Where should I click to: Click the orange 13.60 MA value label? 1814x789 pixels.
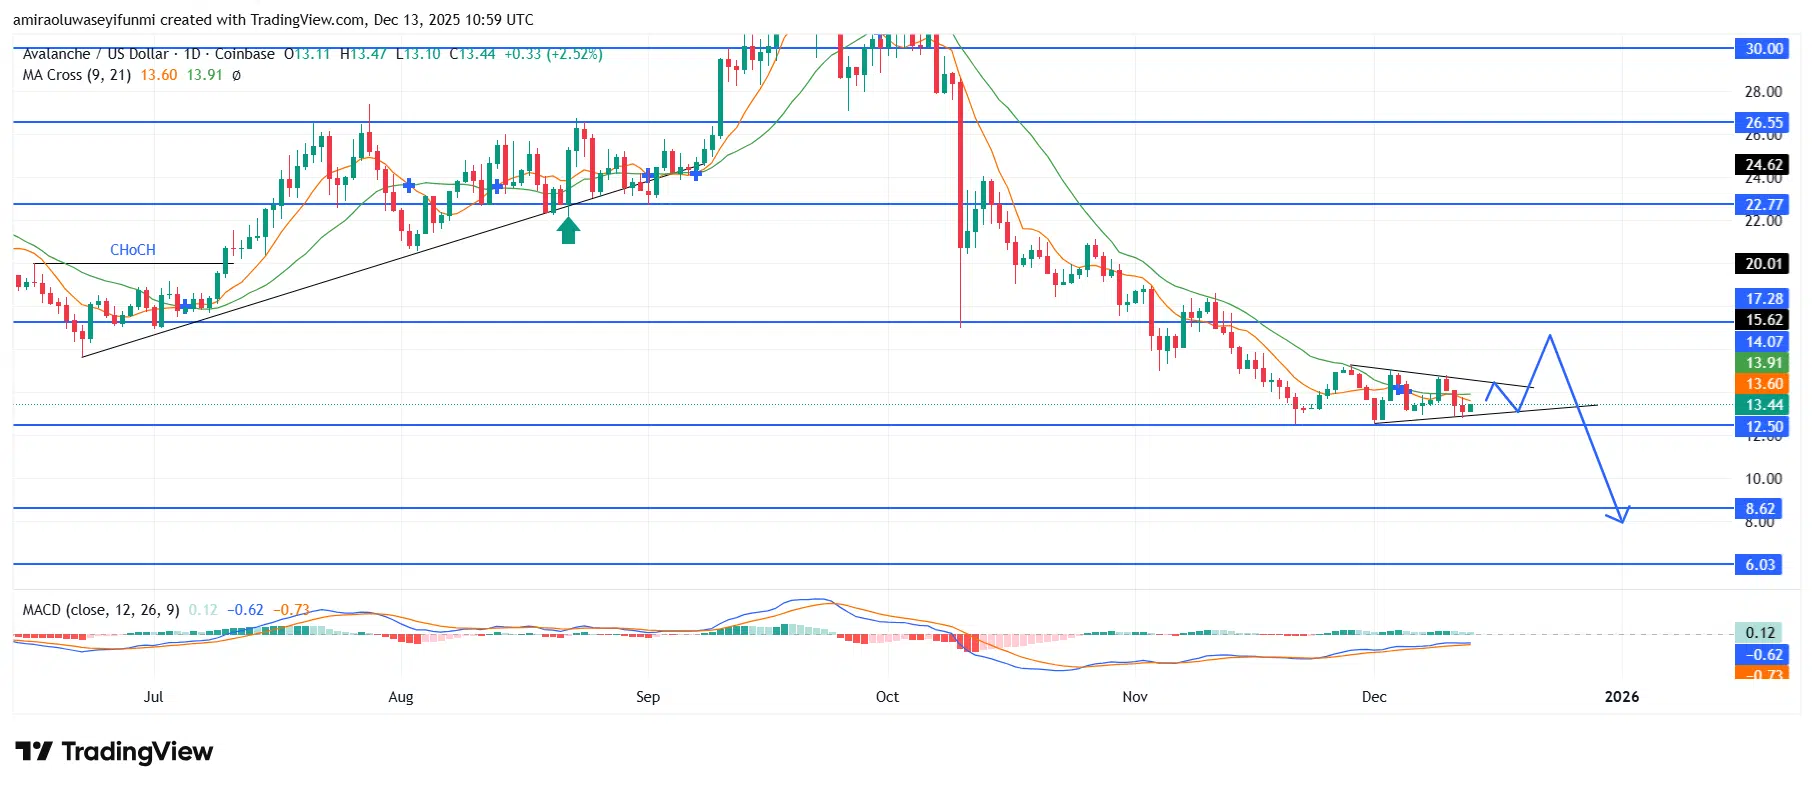1764,383
